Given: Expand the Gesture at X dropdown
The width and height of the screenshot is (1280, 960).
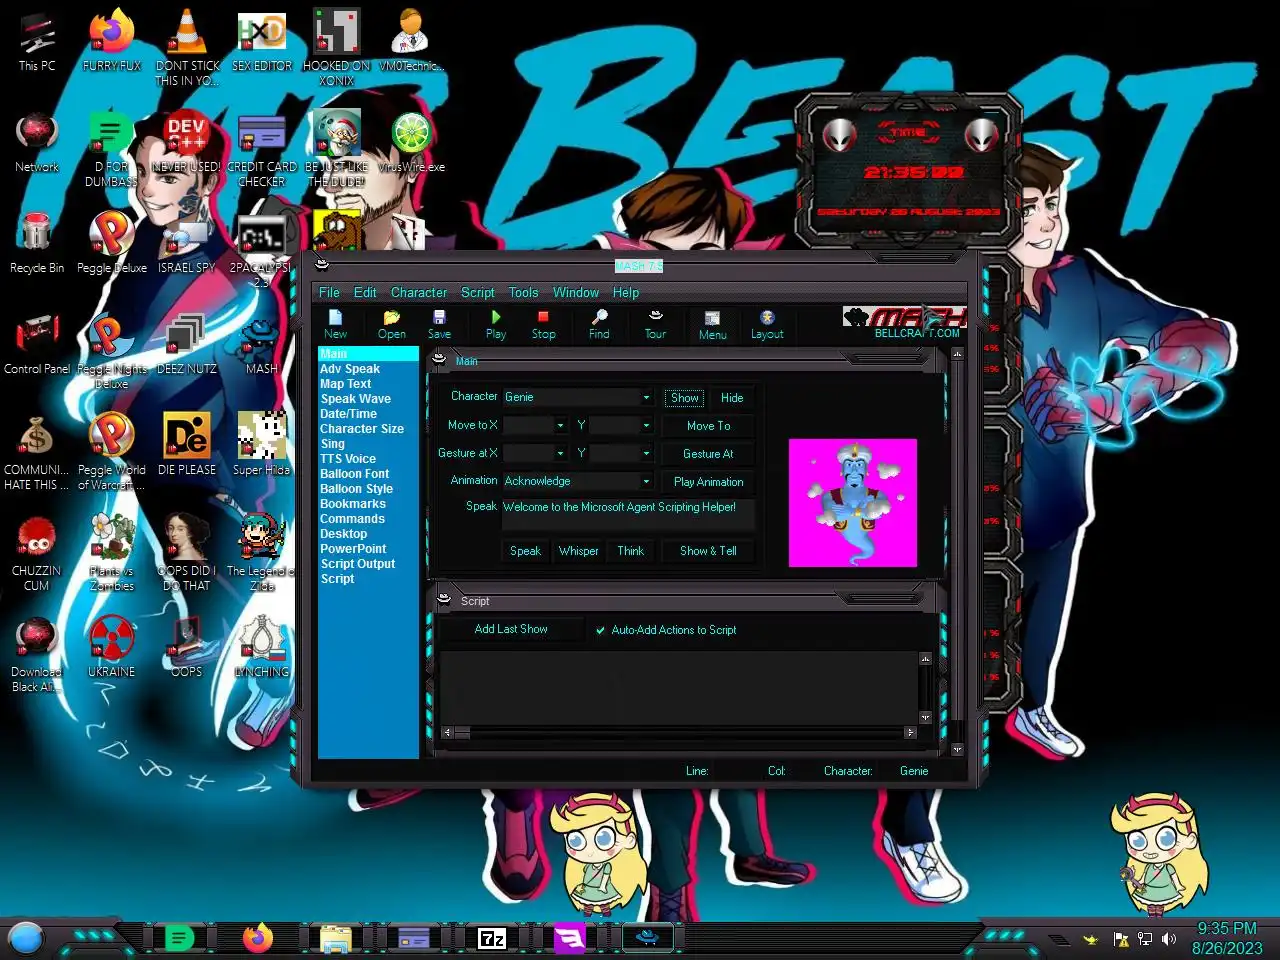Looking at the screenshot, I should coord(560,453).
